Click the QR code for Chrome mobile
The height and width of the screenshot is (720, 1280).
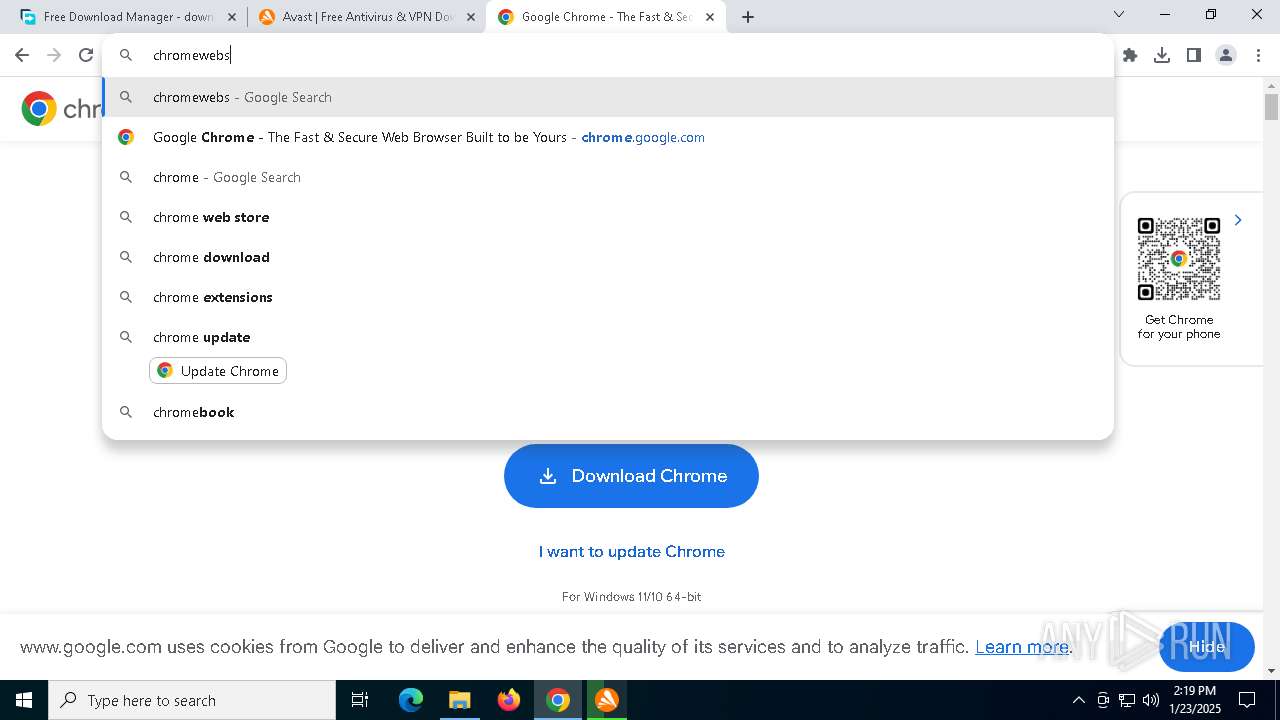coord(1179,259)
